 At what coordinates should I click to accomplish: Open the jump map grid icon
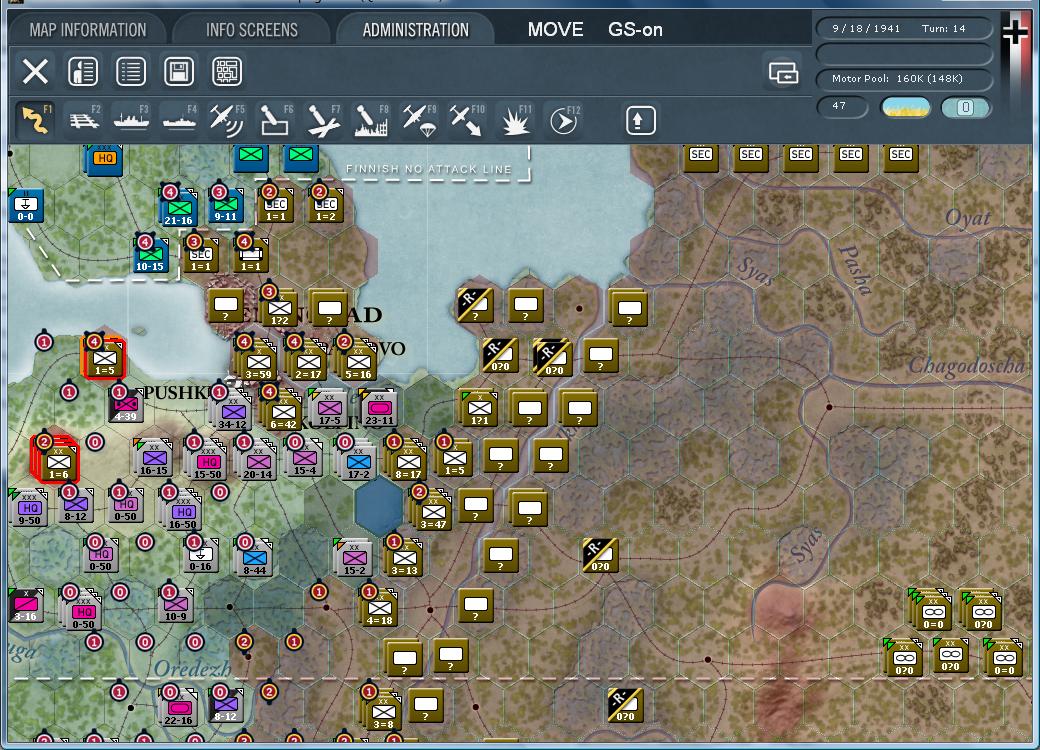pos(228,72)
